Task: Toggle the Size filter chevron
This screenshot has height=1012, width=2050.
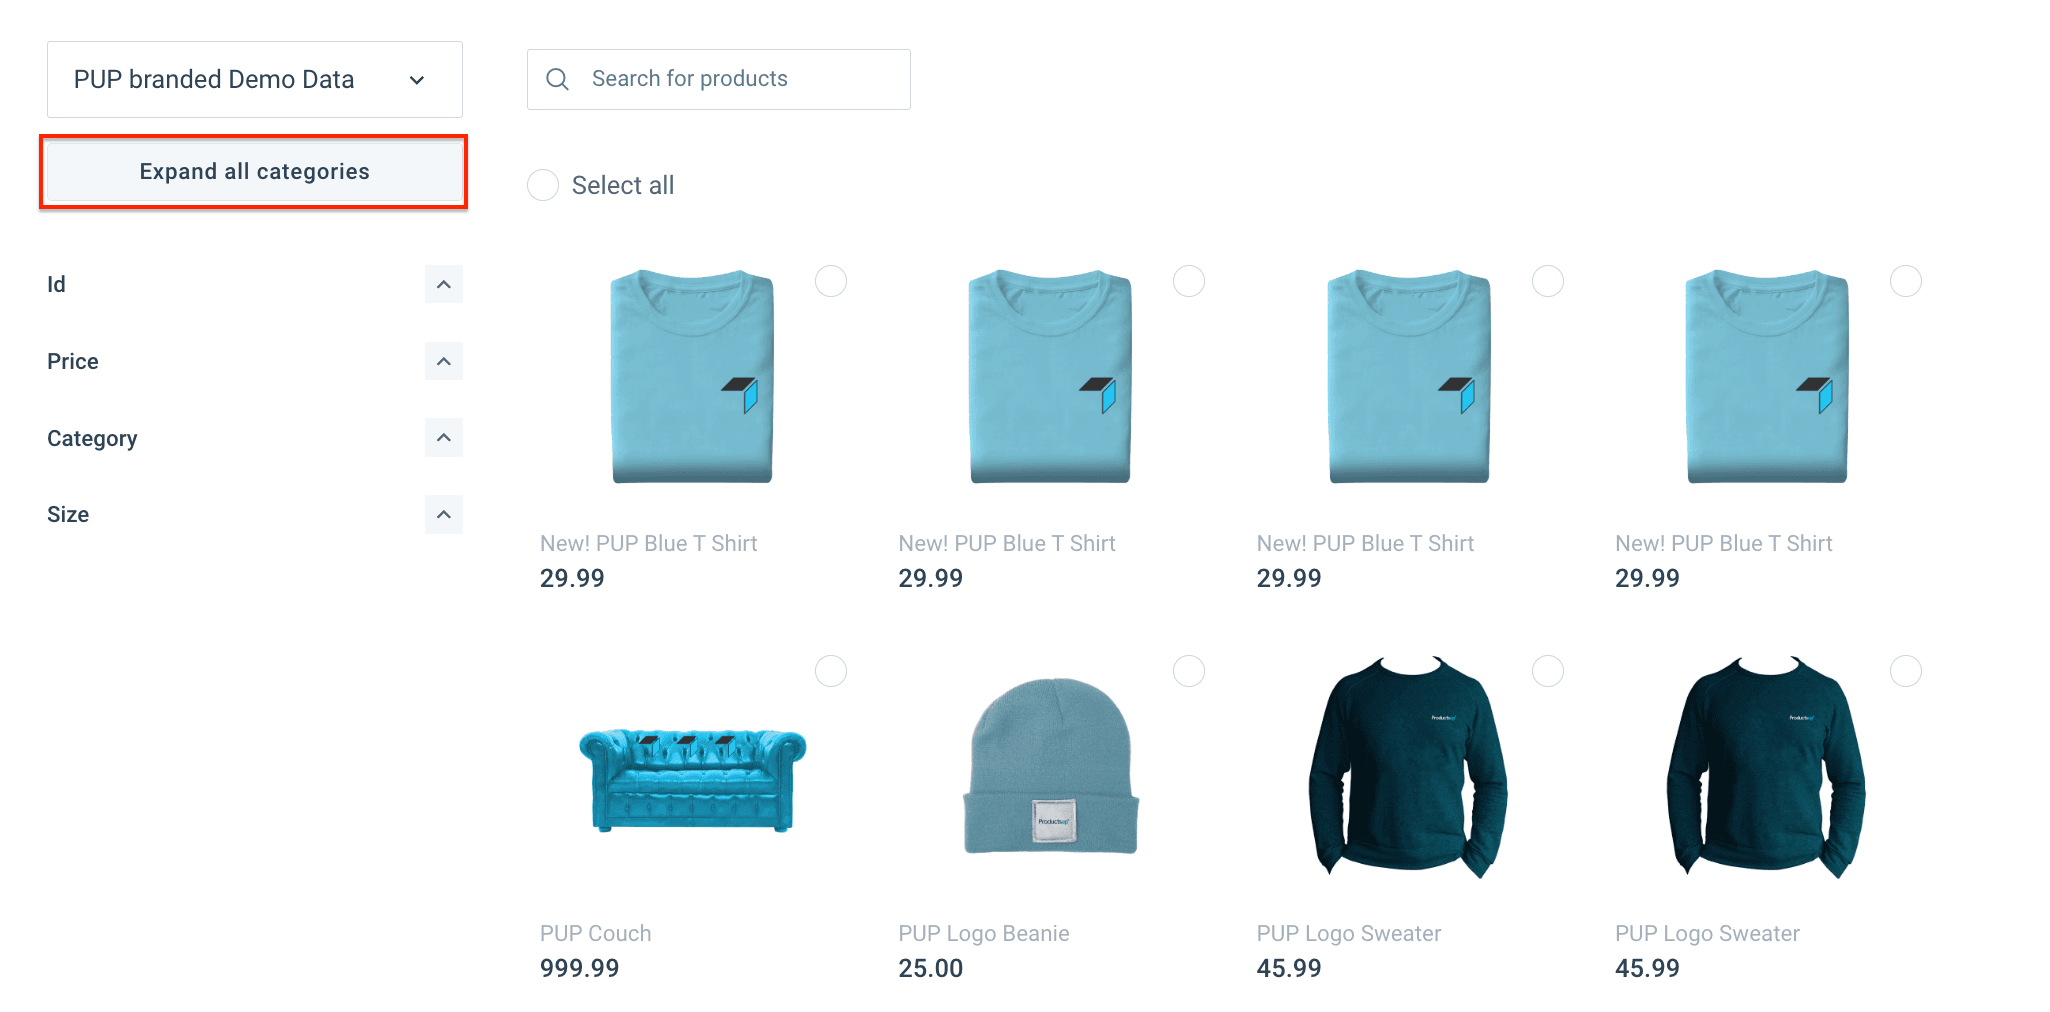Action: pyautogui.click(x=444, y=514)
